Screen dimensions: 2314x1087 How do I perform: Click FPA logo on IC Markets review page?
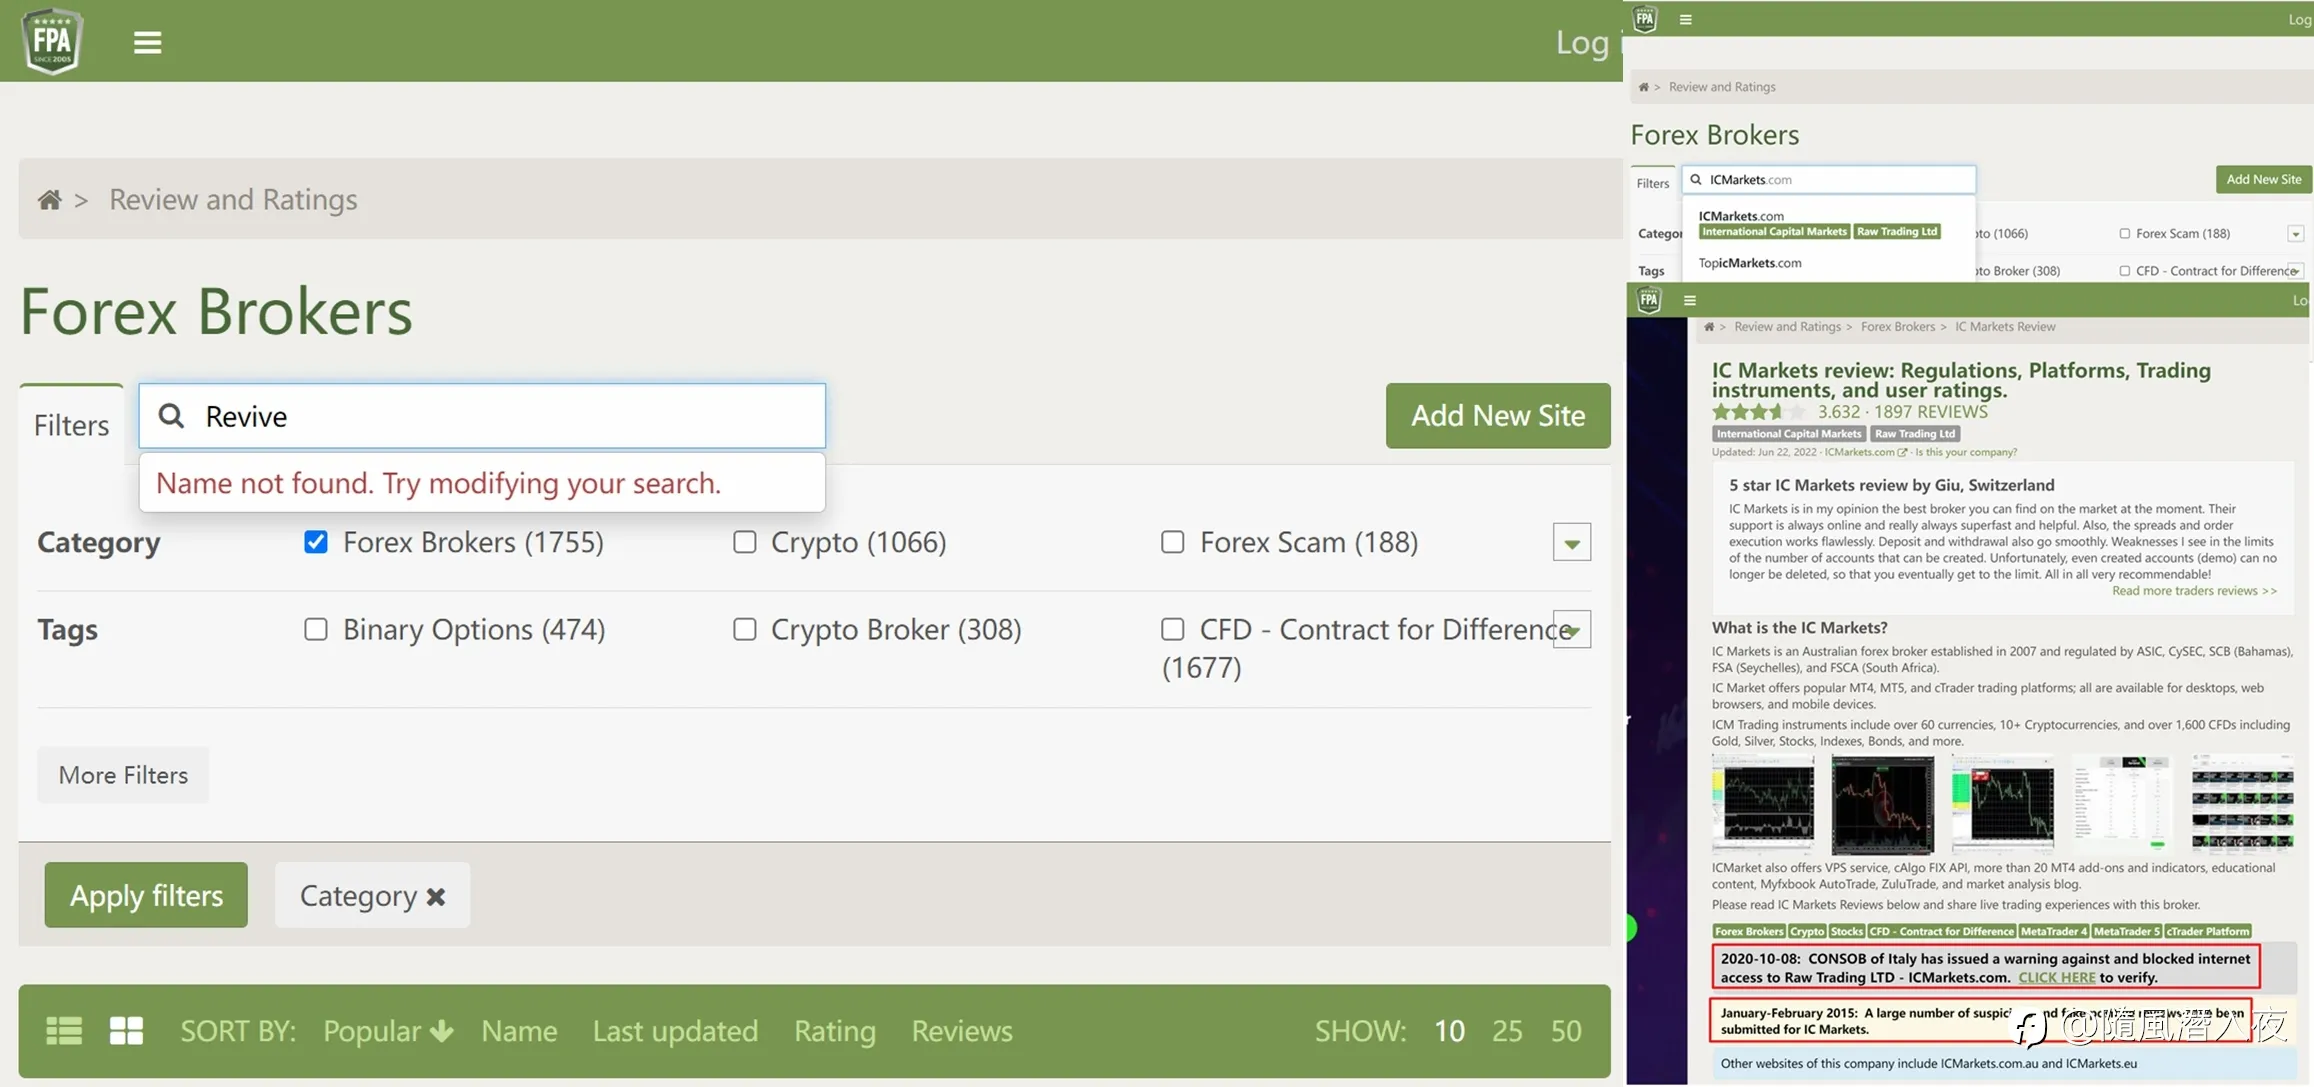pos(1649,299)
